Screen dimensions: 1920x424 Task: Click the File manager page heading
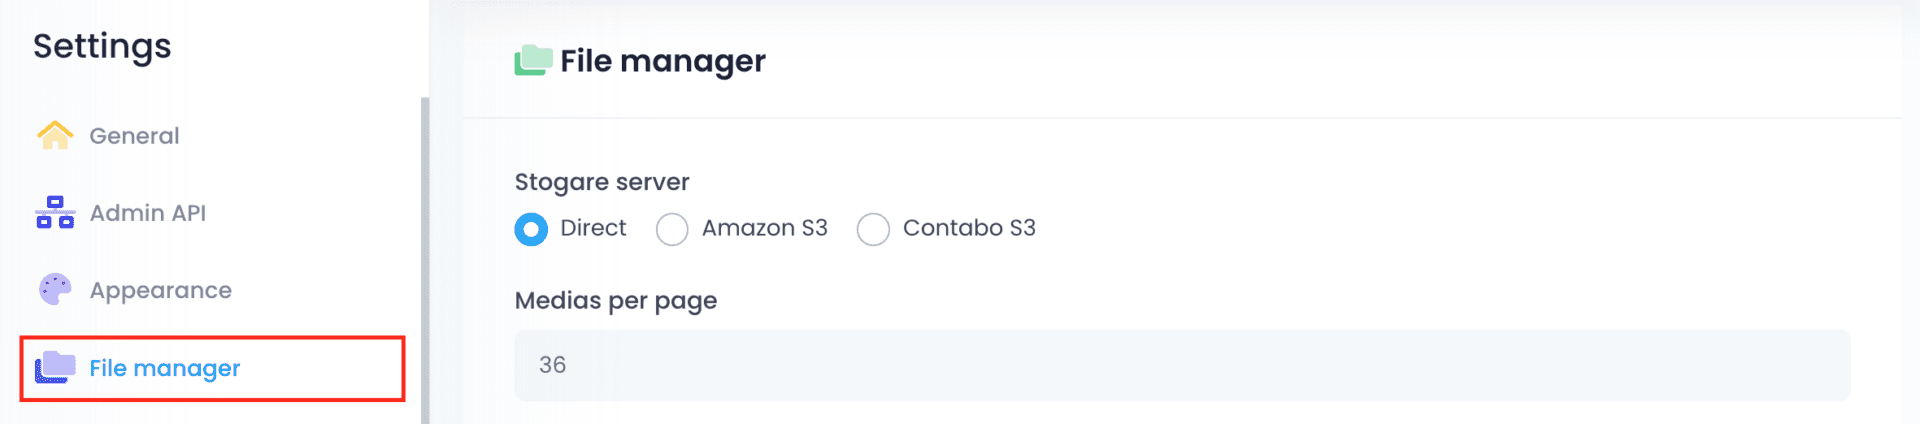[663, 61]
